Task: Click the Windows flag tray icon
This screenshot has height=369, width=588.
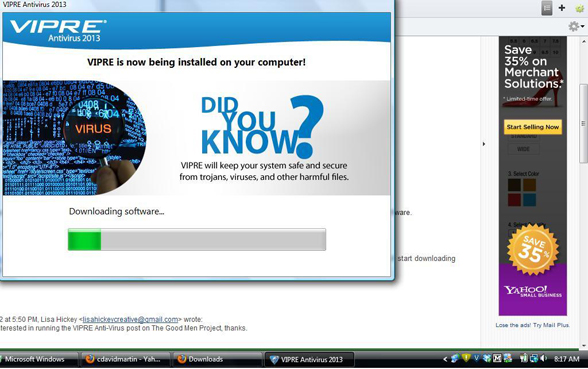Action: [x=508, y=358]
